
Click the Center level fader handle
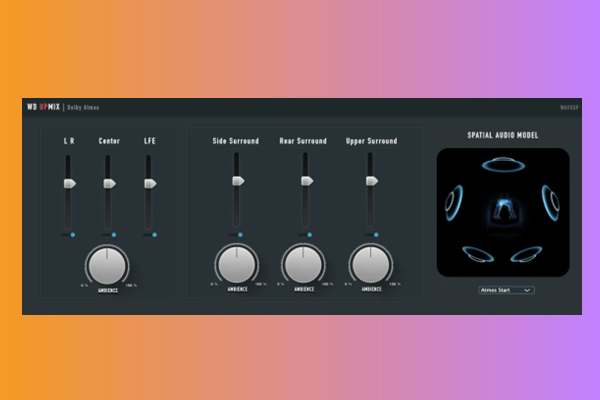point(109,184)
